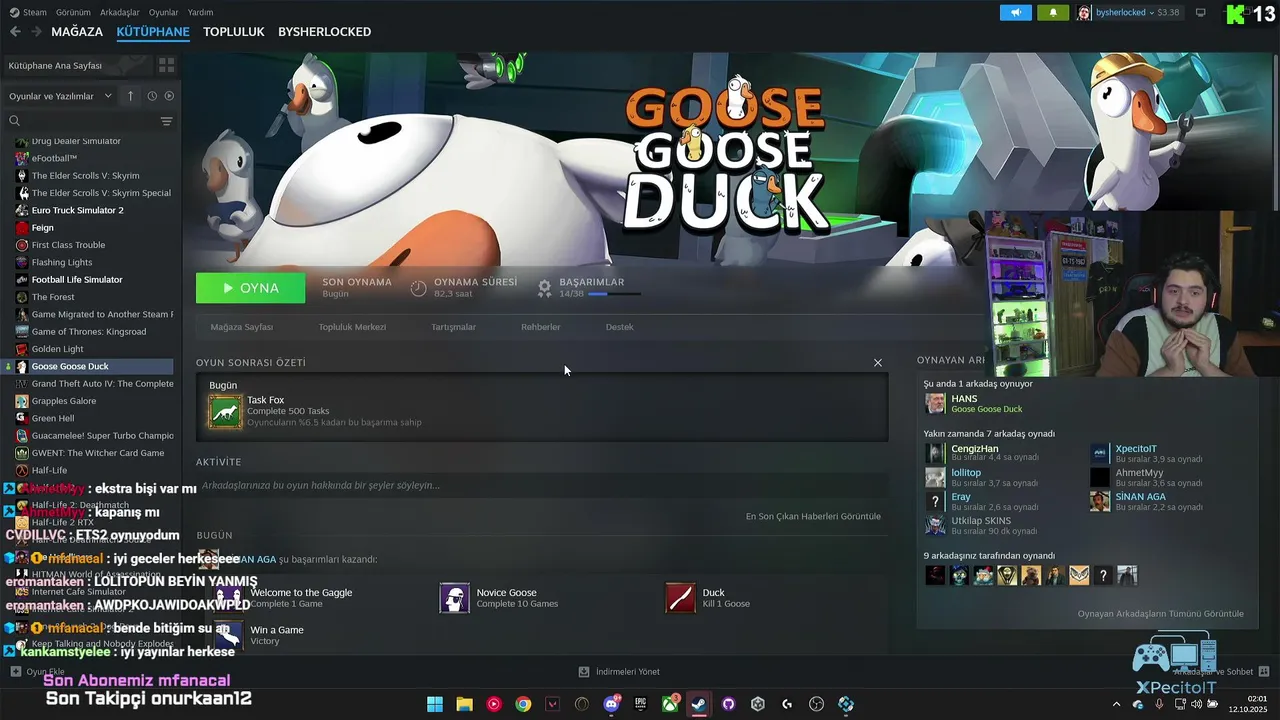The height and width of the screenshot is (720, 1280).
Task: Open the Mağaza Sayfası link
Action: pyautogui.click(x=241, y=327)
